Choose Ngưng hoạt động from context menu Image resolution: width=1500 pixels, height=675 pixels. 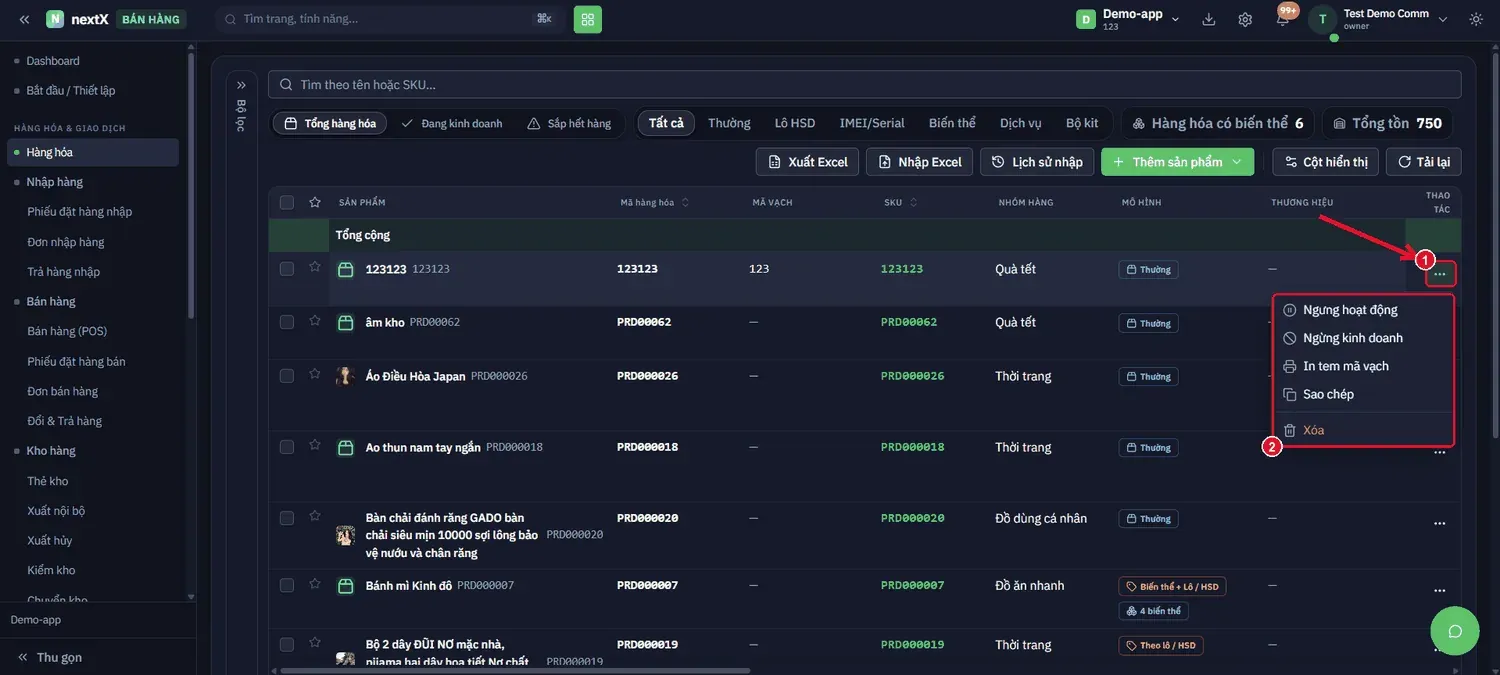1364,310
